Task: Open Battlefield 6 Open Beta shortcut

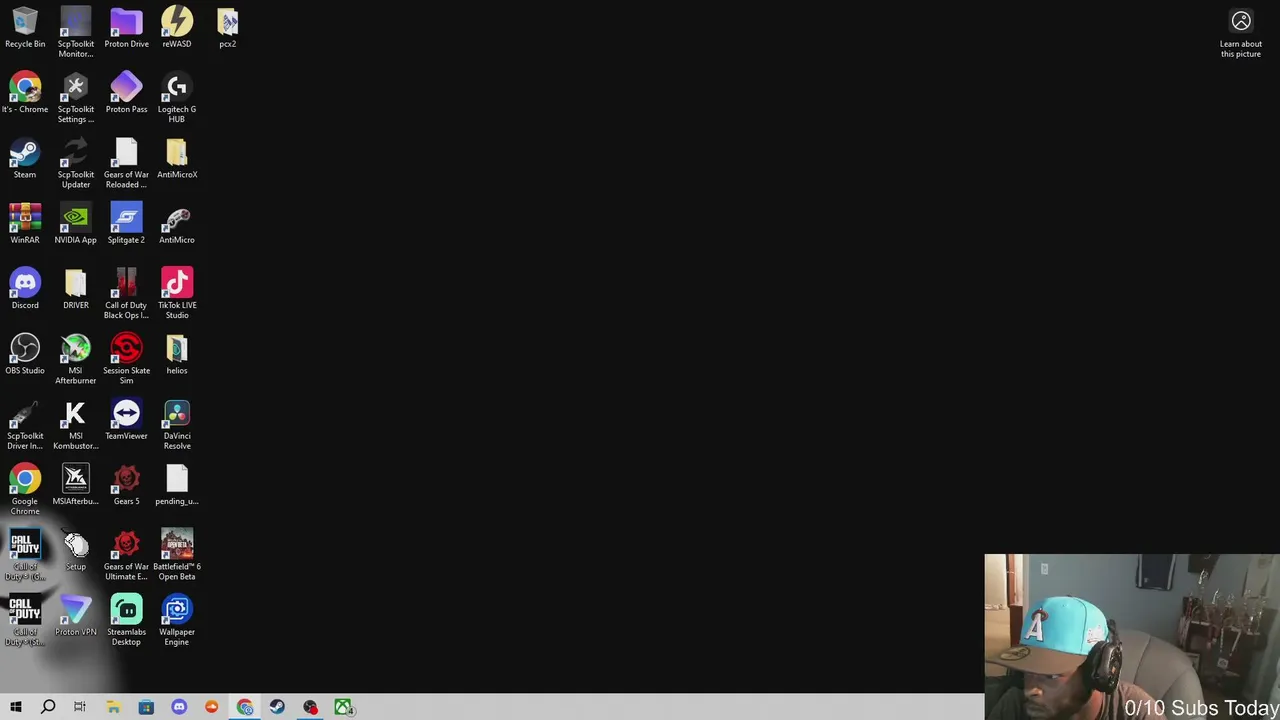Action: 177,554
